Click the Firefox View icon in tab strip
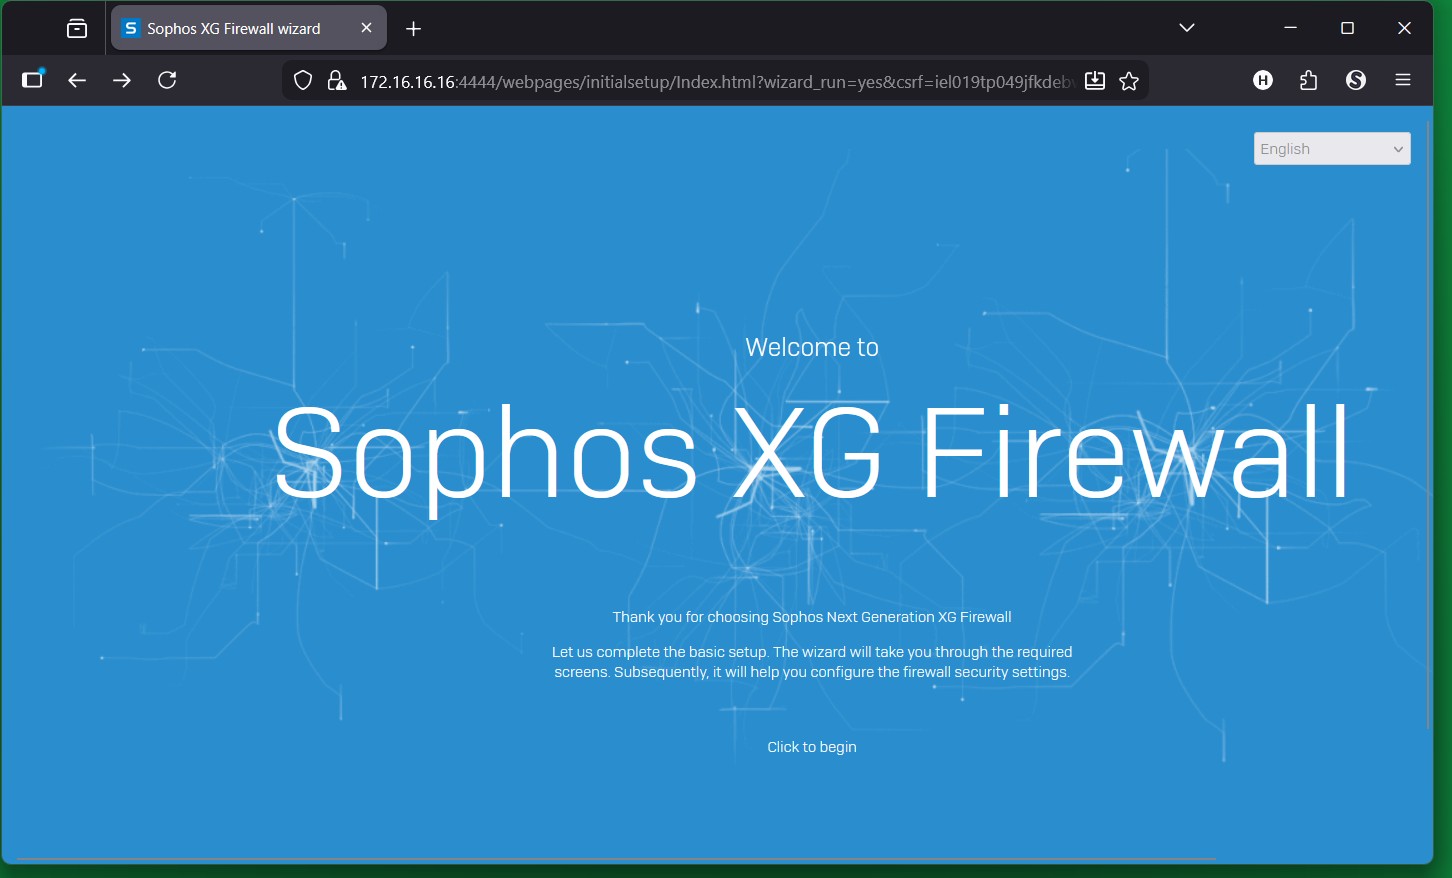 77,29
